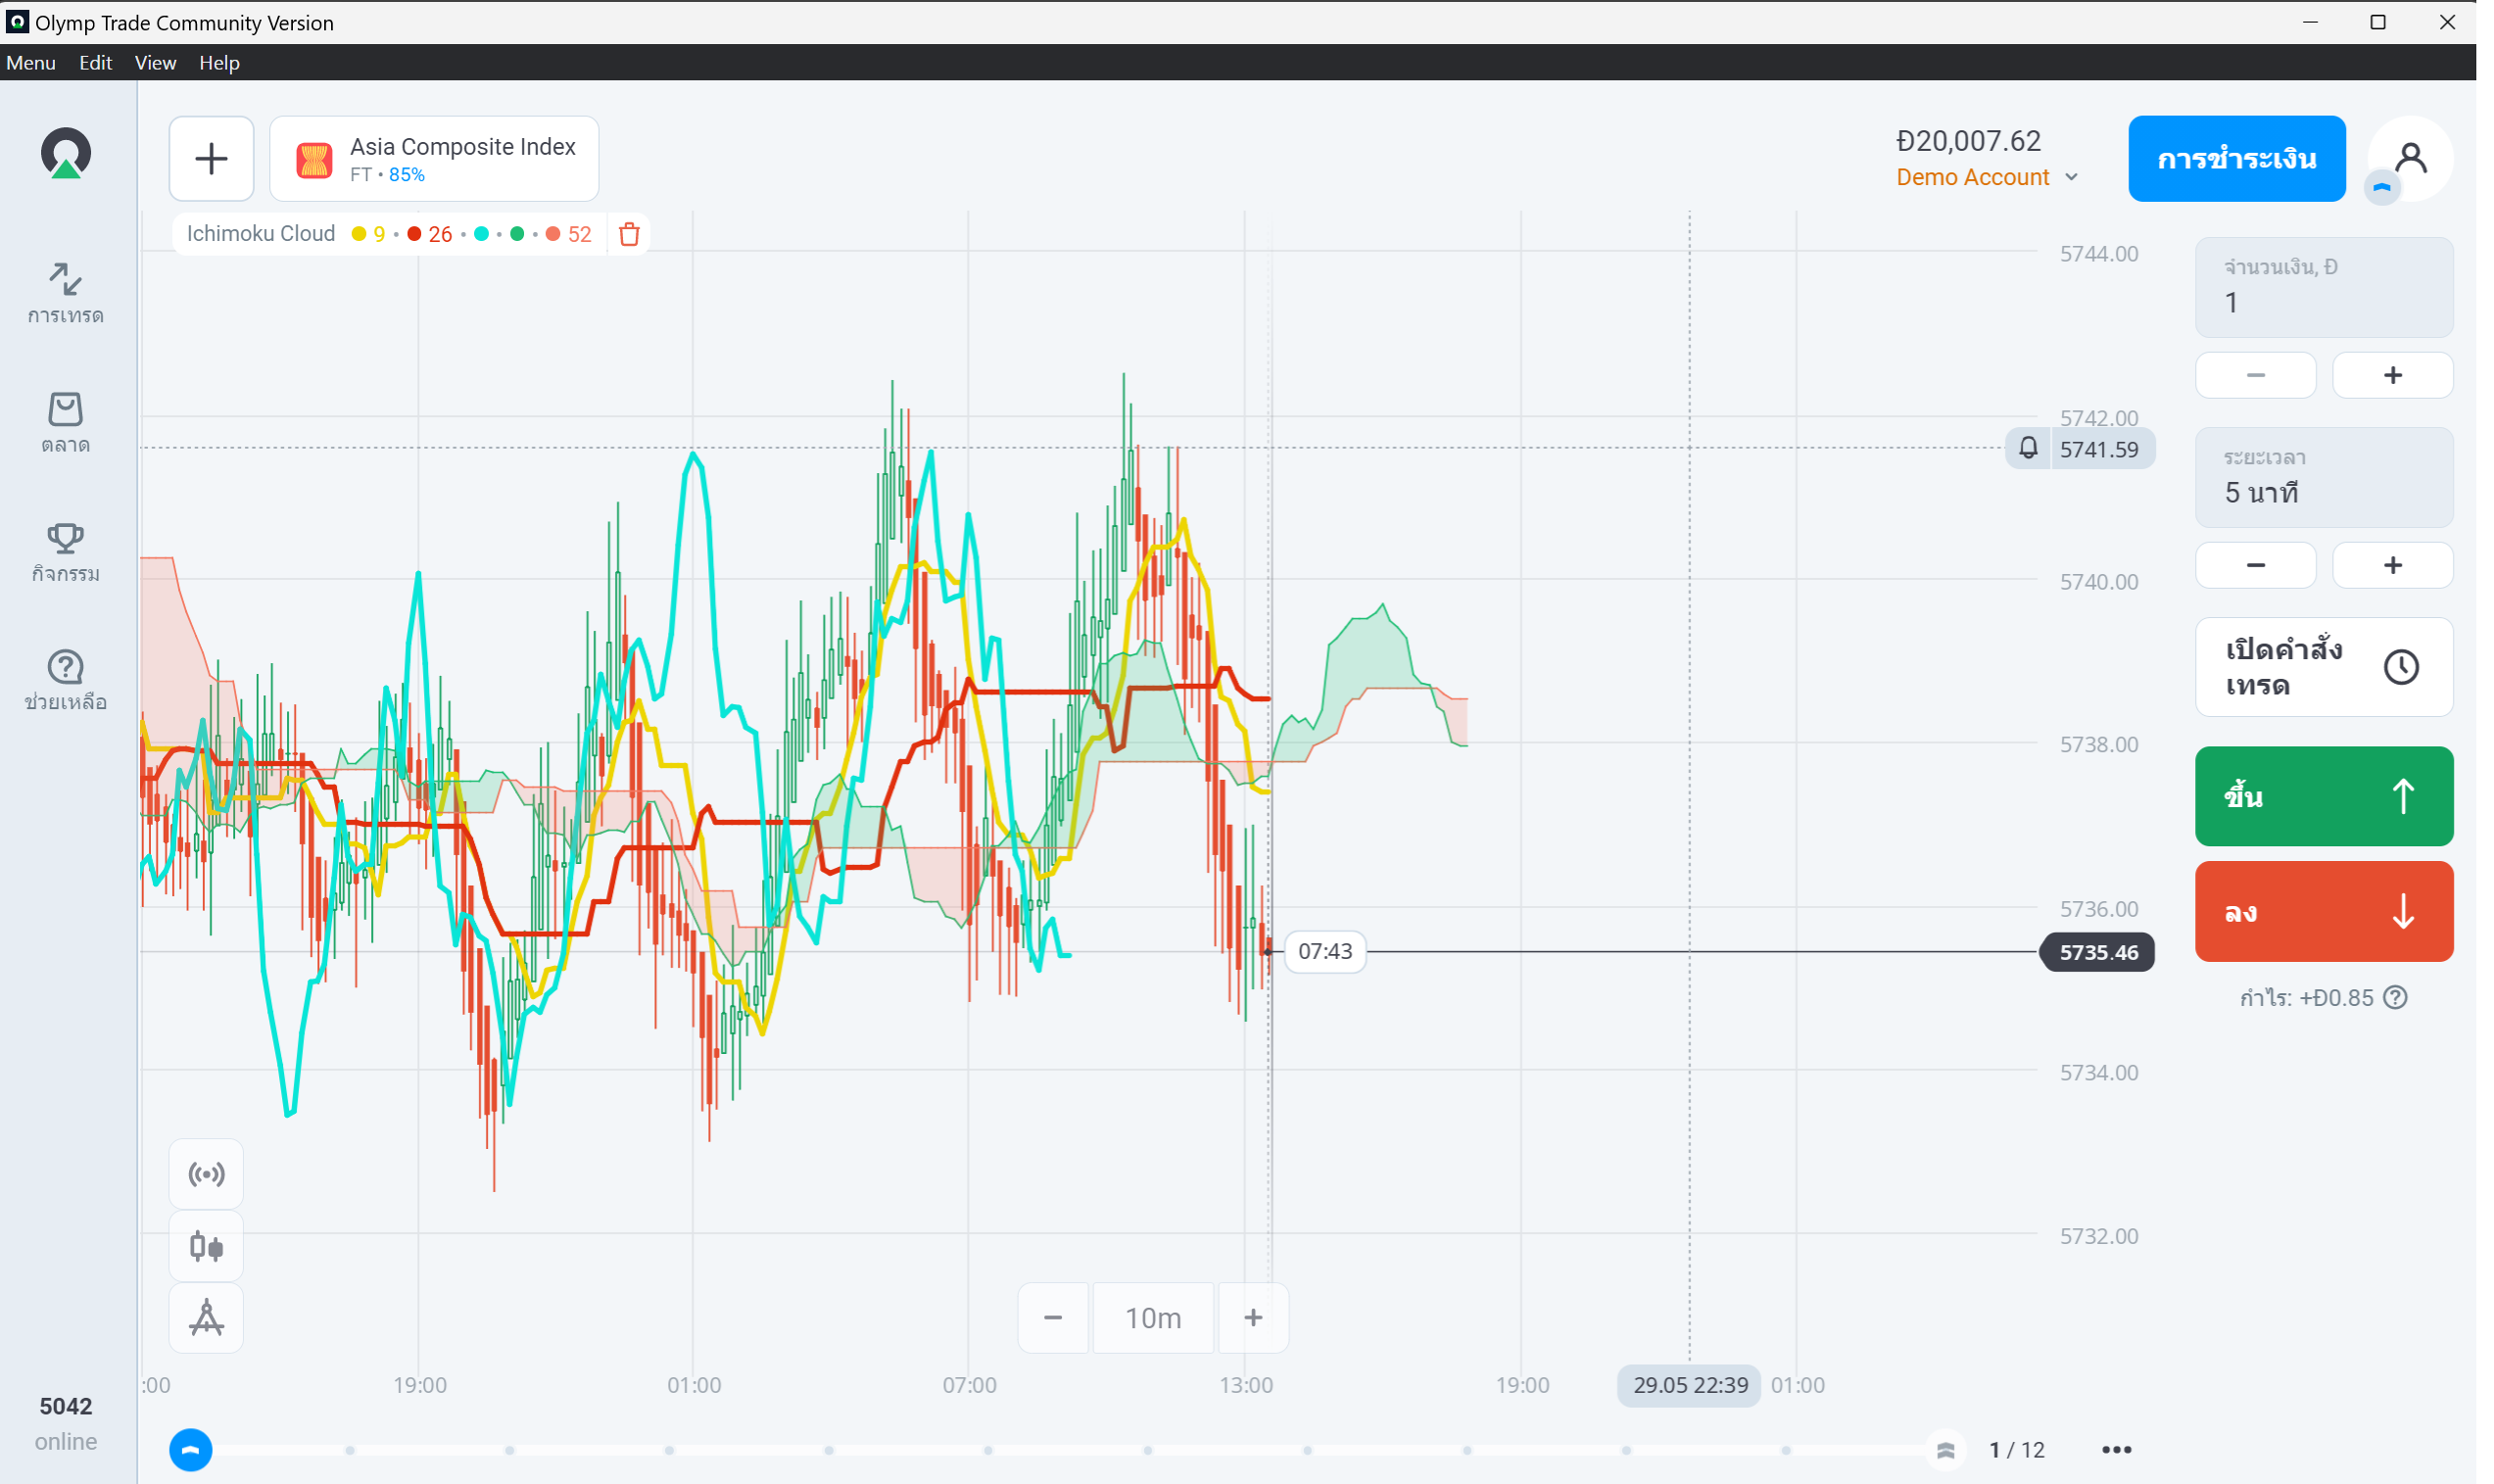Image resolution: width=2494 pixels, height=1484 pixels.
Task: Open the Help menu
Action: pyautogui.click(x=219, y=62)
